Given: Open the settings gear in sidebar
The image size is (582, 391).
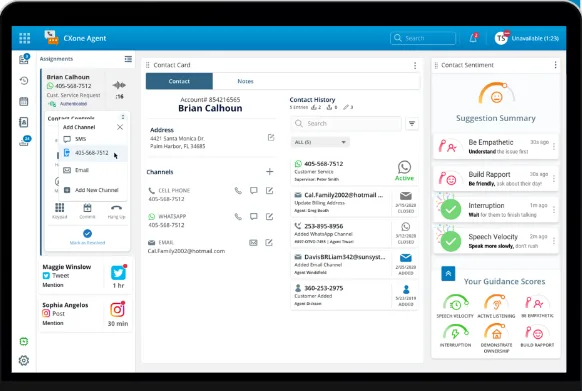Looking at the screenshot, I should point(24,360).
